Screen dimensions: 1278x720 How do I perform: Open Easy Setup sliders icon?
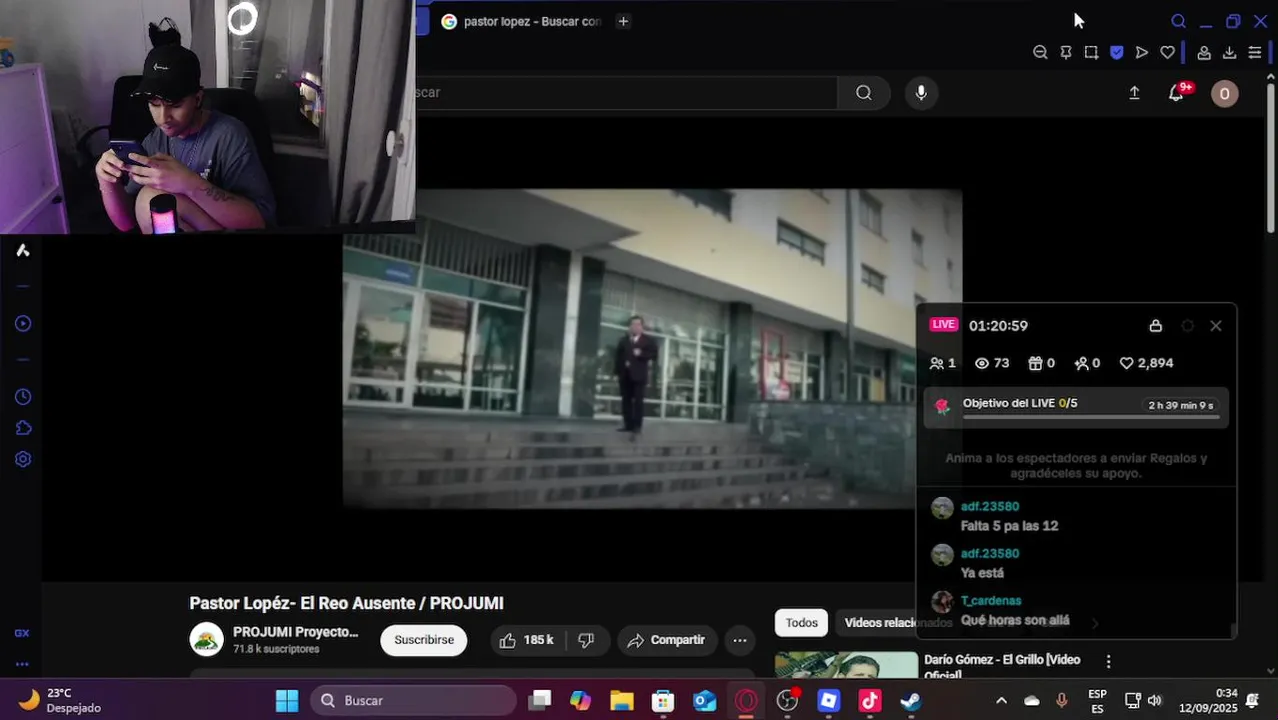click(x=1255, y=52)
